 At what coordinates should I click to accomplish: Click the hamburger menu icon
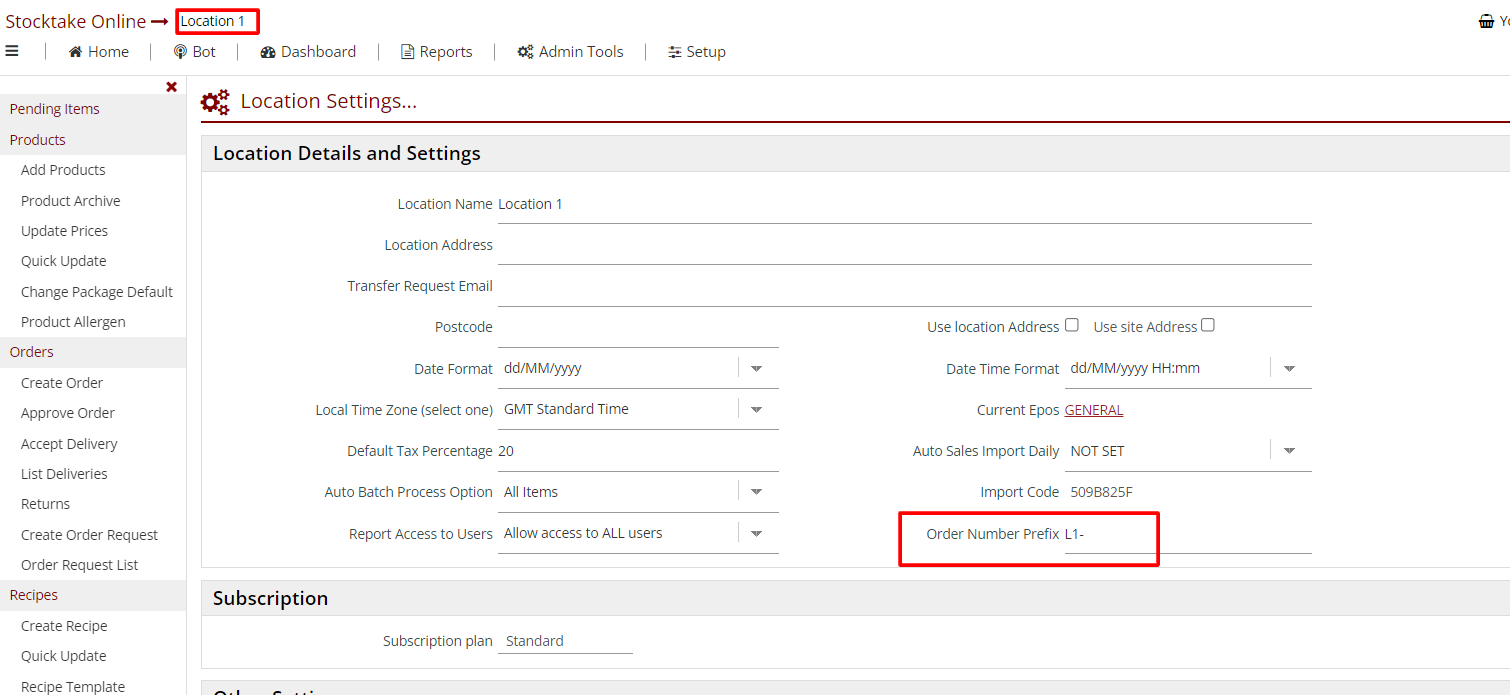click(12, 51)
